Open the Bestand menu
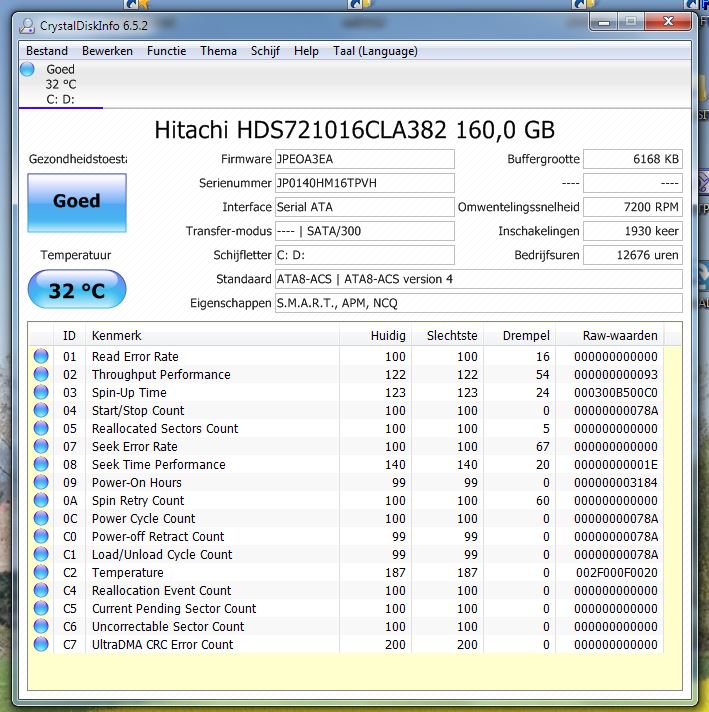The width and height of the screenshot is (709, 712). [x=47, y=51]
